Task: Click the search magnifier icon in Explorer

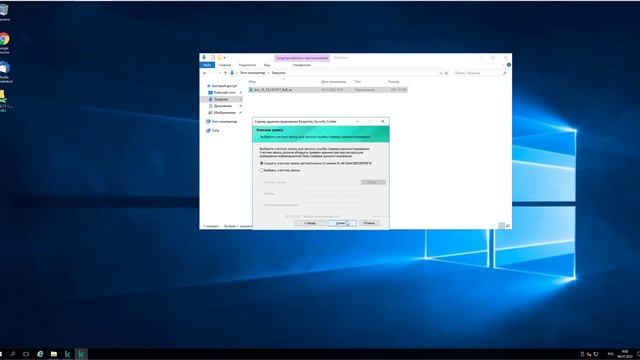Action: click(505, 73)
